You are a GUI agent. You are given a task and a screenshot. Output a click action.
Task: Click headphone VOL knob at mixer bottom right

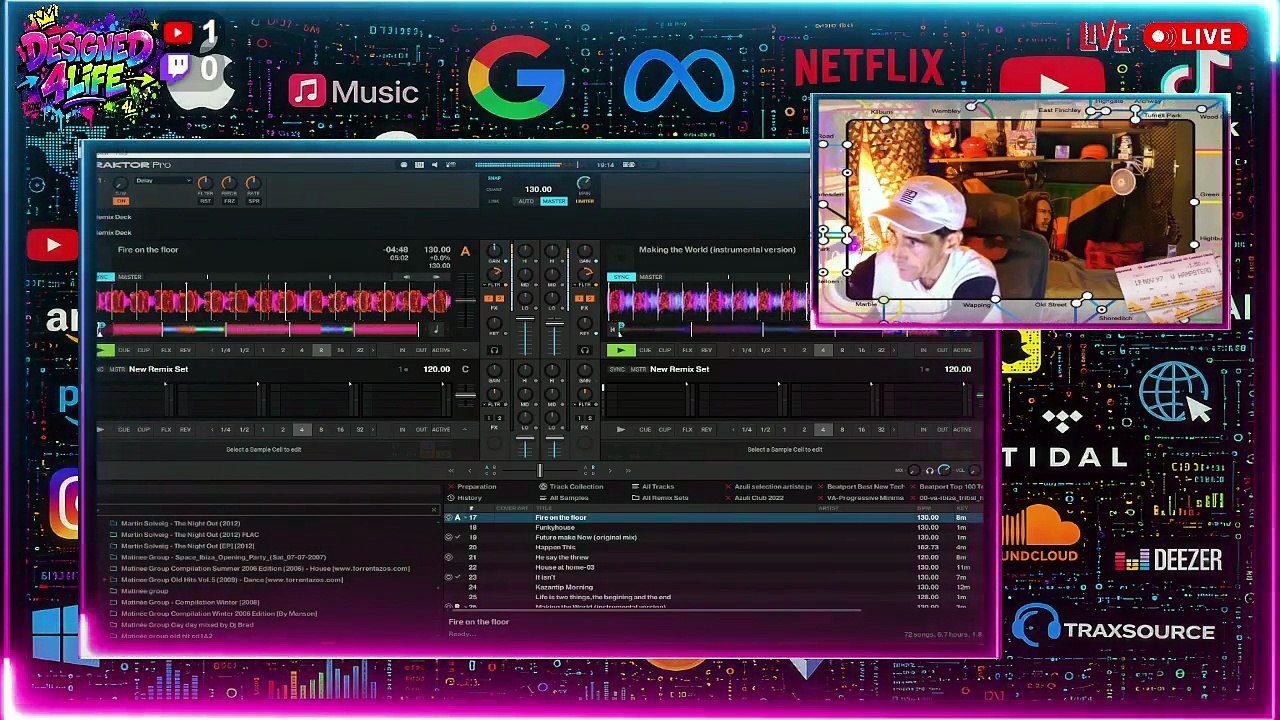tap(945, 470)
